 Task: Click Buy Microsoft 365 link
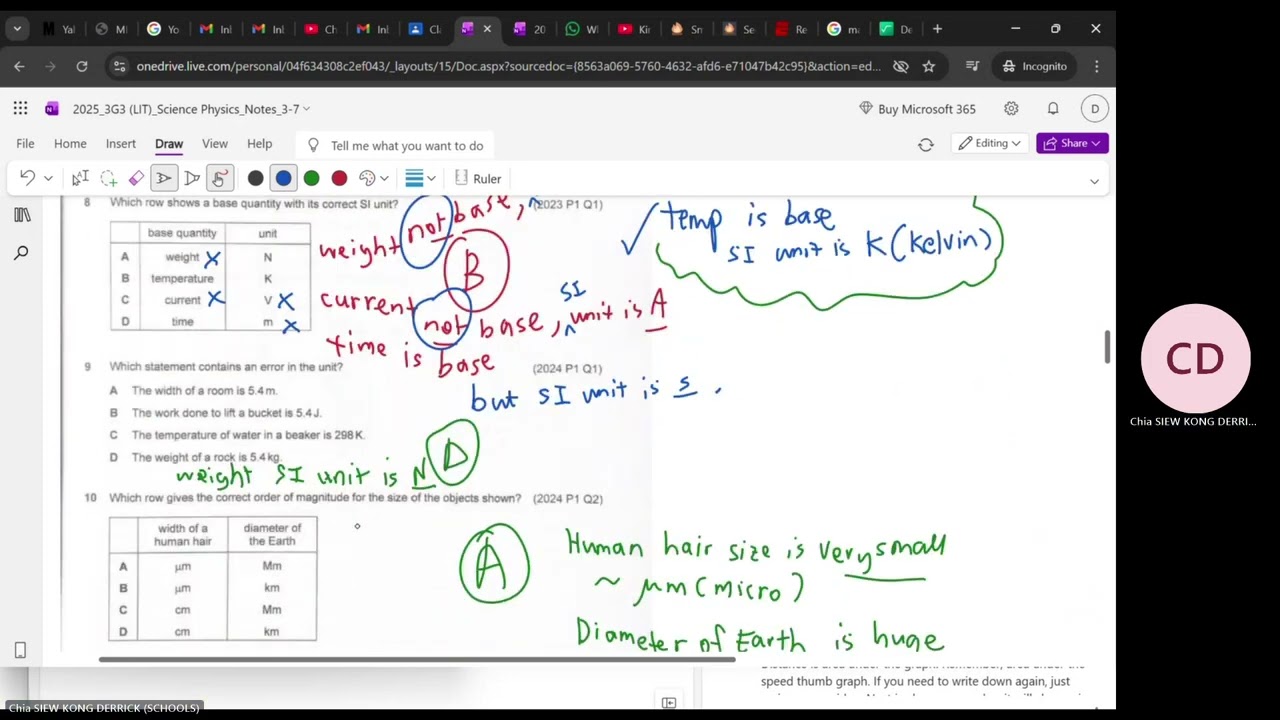point(917,109)
